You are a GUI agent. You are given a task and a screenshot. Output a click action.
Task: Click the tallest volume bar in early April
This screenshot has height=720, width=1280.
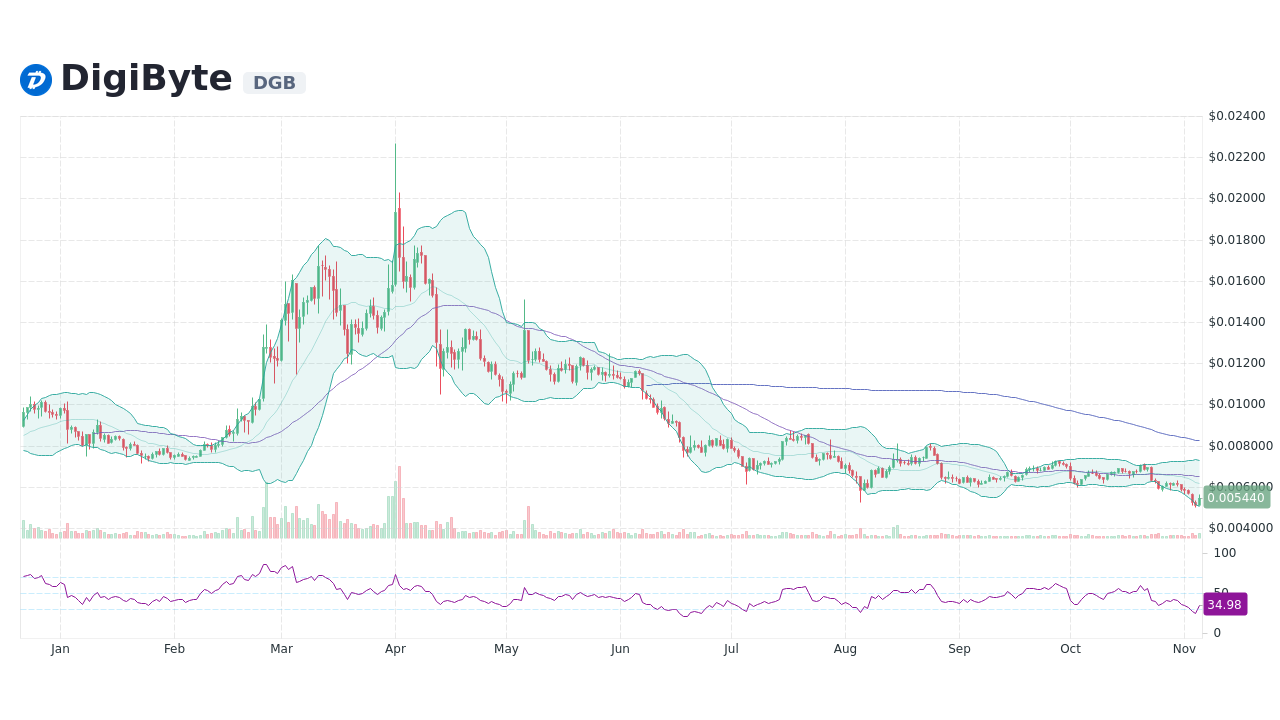[399, 502]
